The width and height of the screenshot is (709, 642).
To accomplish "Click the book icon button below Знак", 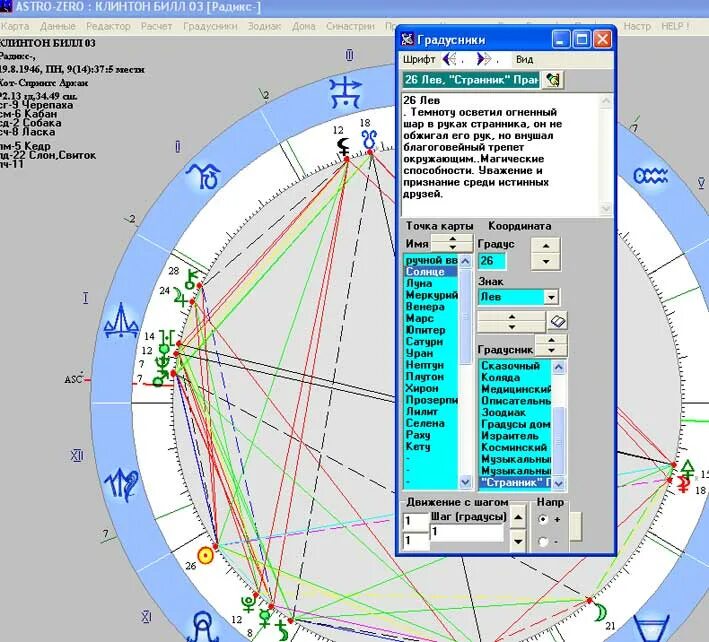I will [558, 321].
